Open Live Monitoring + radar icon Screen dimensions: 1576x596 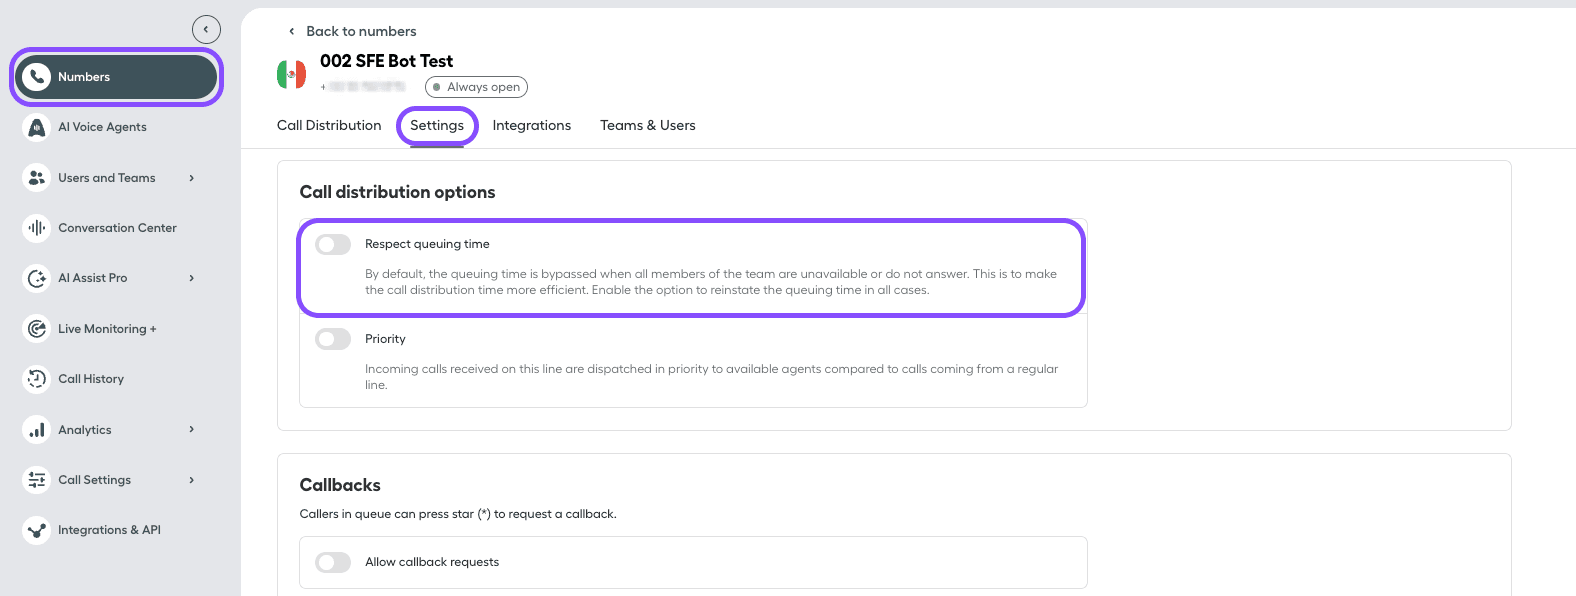(x=37, y=329)
